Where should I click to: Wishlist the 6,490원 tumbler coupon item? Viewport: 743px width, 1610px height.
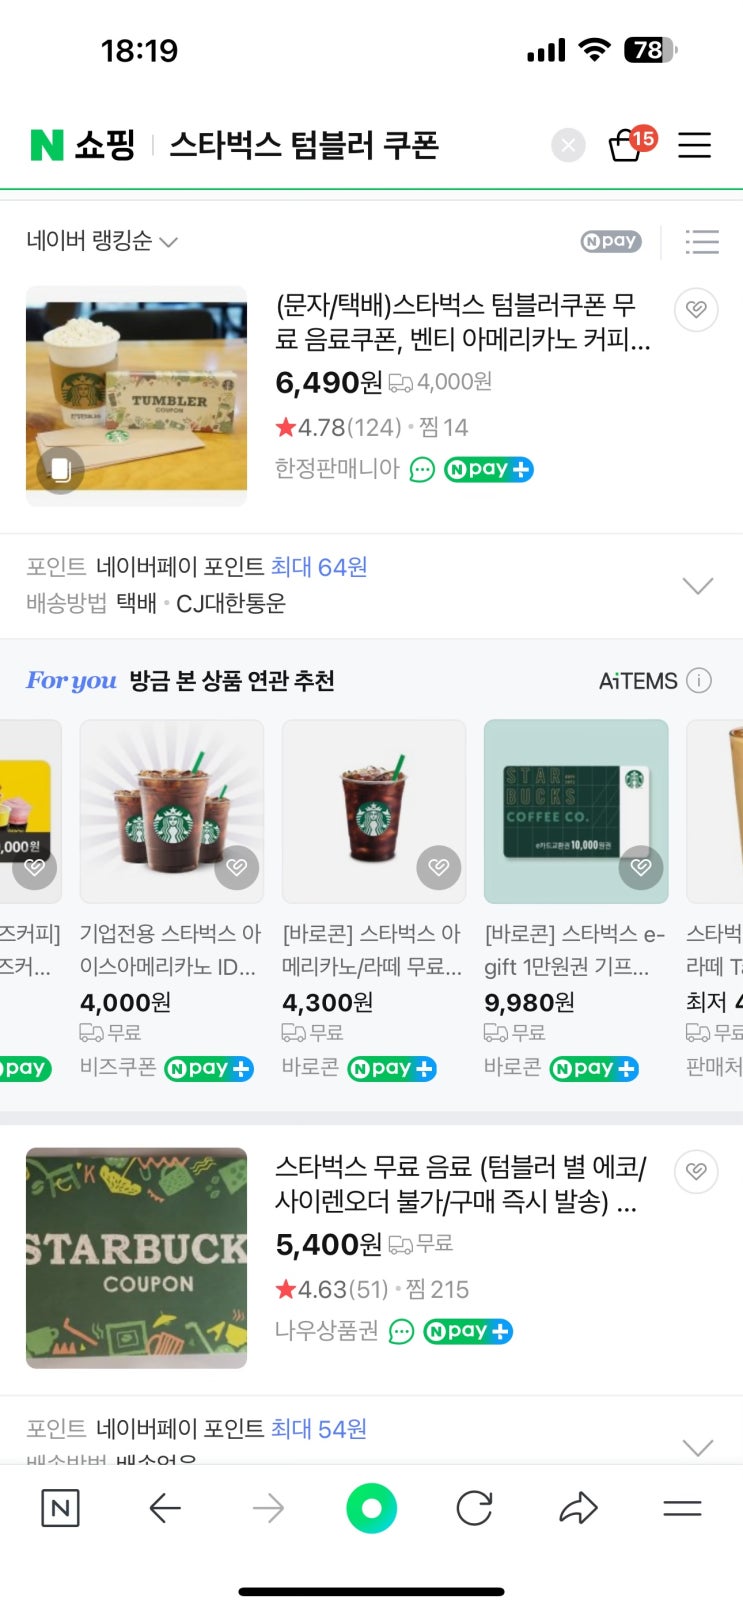pos(696,310)
